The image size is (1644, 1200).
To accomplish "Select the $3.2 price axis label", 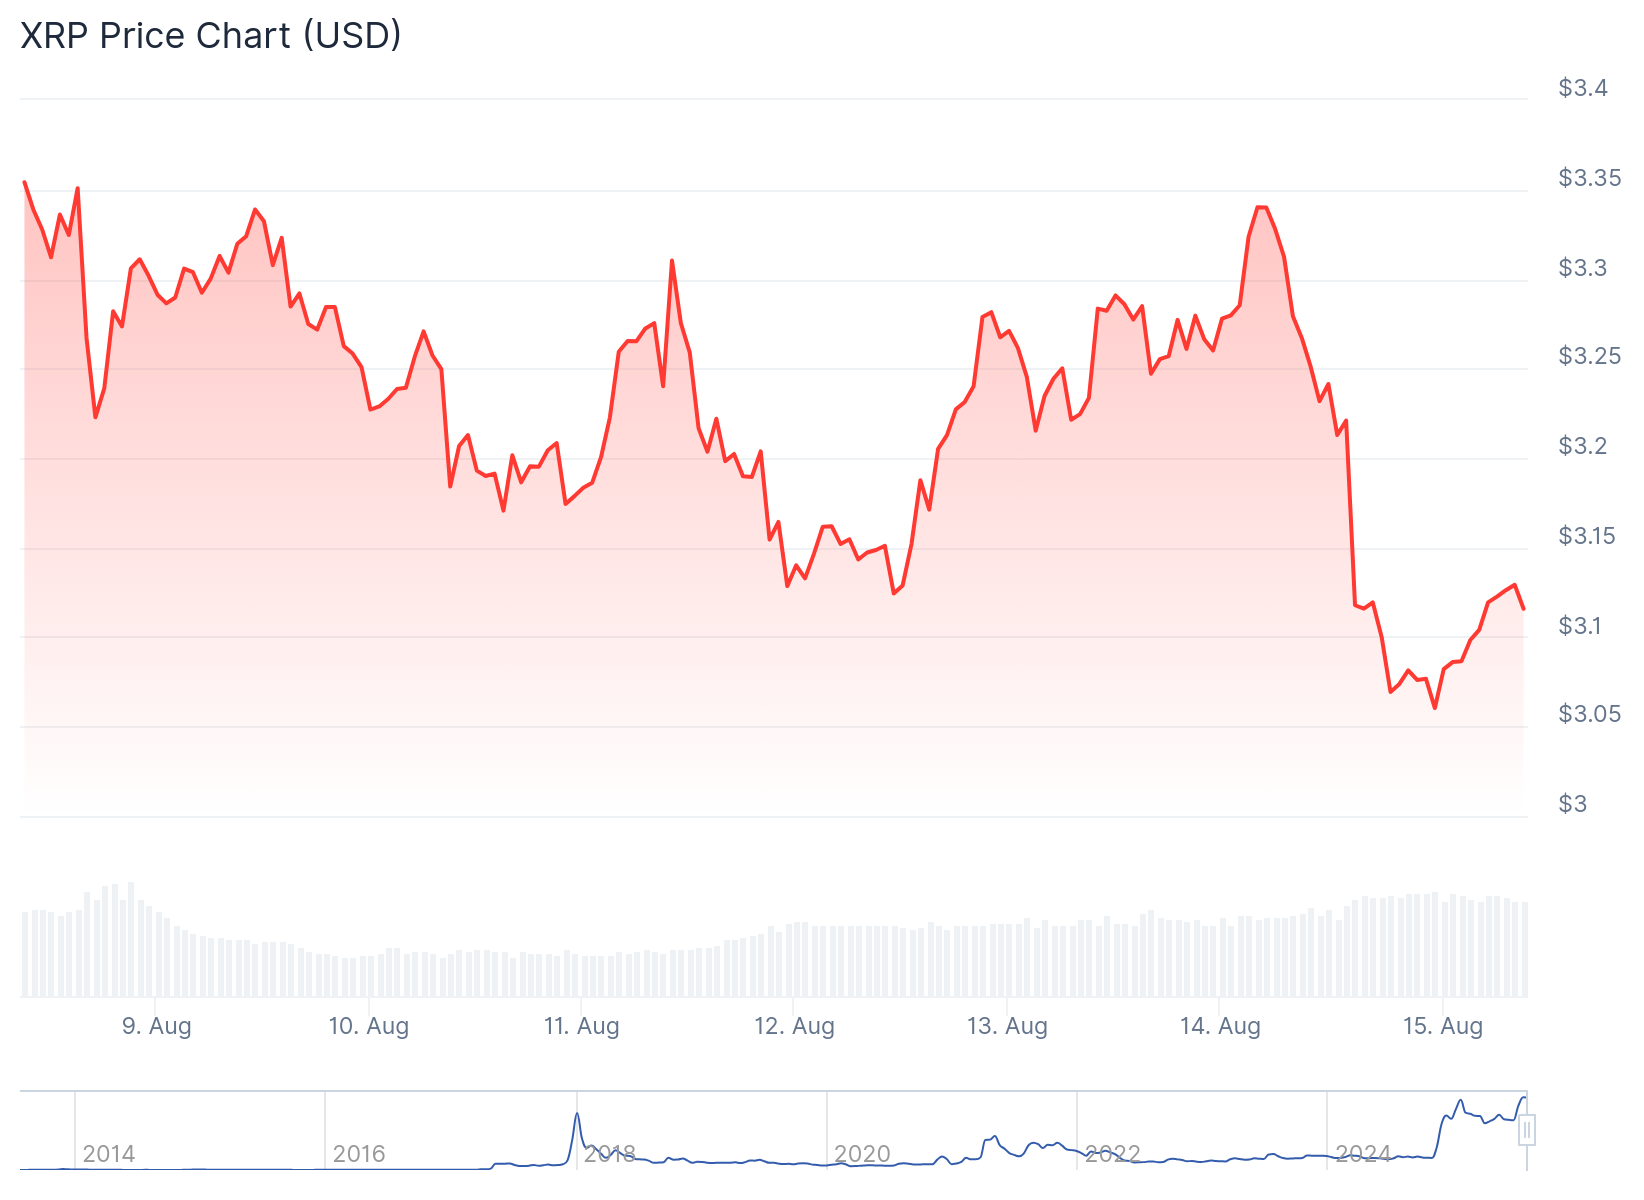I will tap(1583, 446).
